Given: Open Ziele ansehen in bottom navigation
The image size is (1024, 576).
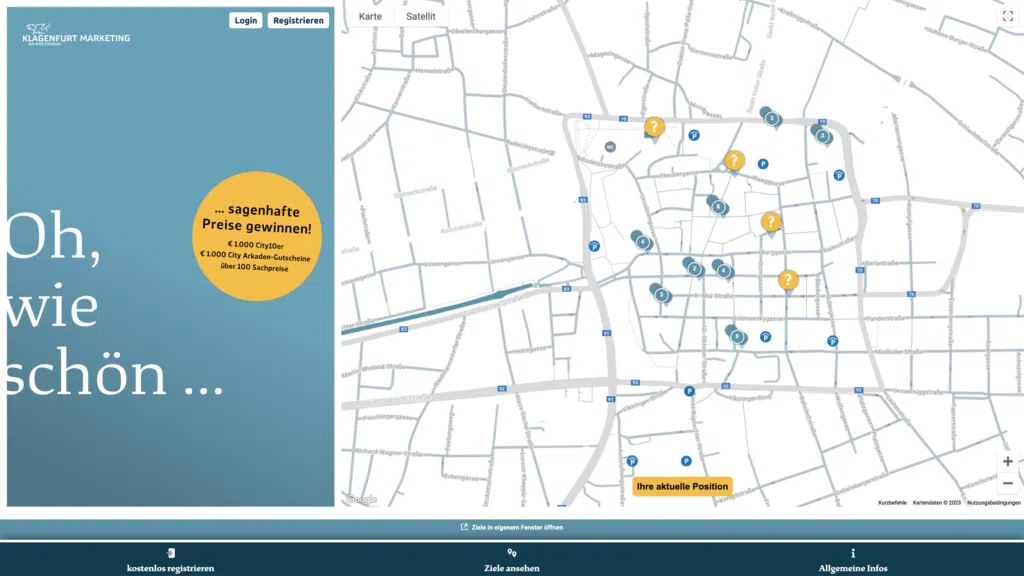Looking at the screenshot, I should [x=512, y=567].
